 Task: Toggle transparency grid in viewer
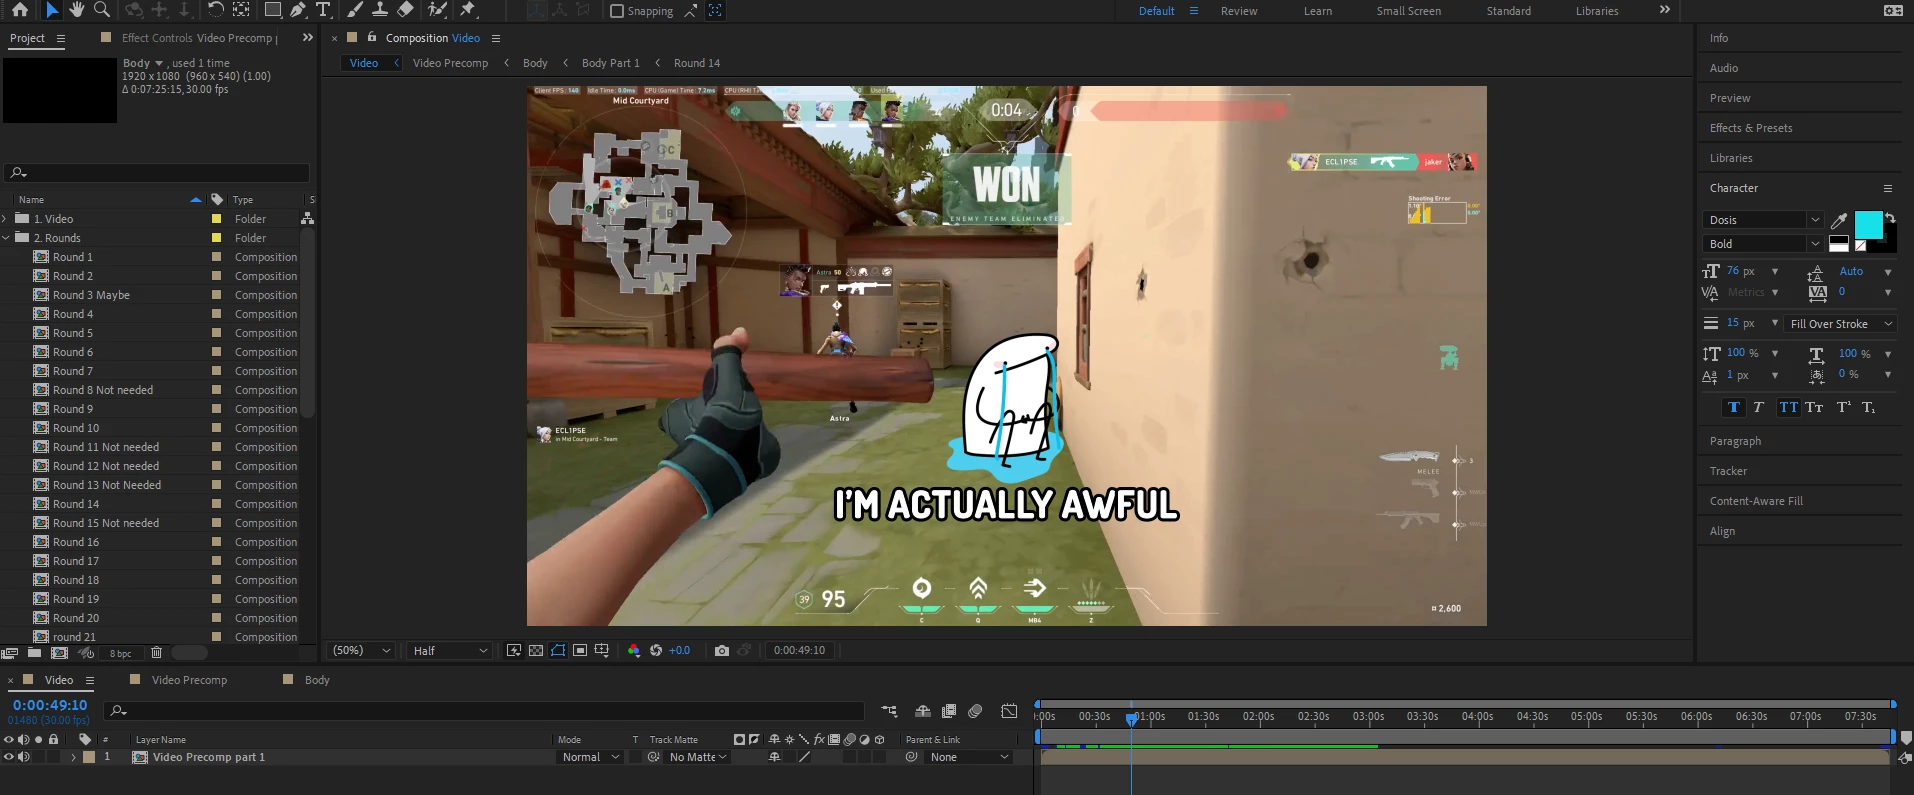point(536,650)
